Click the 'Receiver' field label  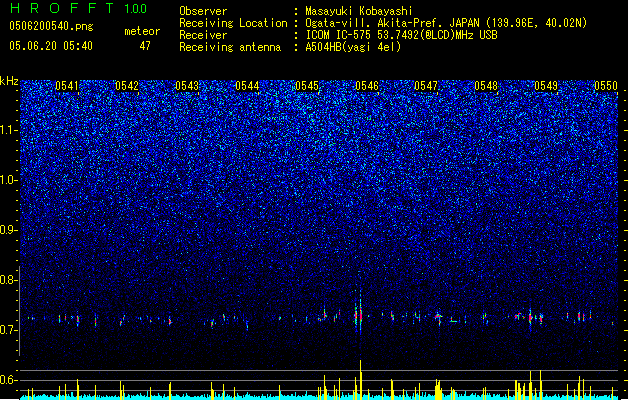point(203,35)
